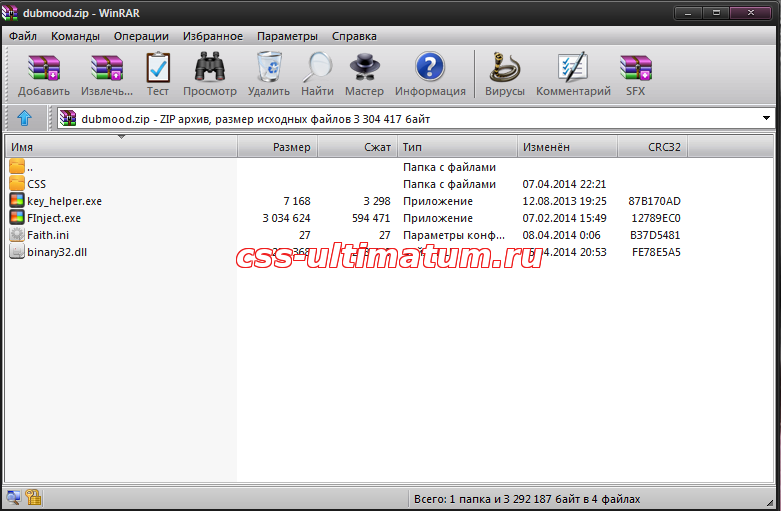Click CRC value 12789EC0
781x511 pixels.
[x=656, y=218]
